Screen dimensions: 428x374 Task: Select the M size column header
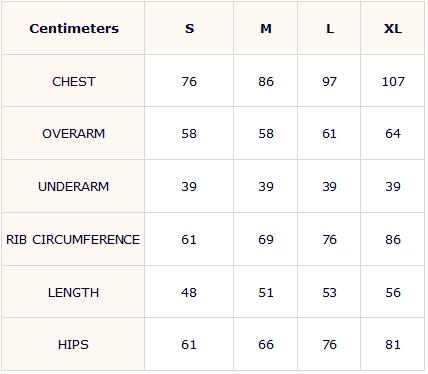coord(266,29)
